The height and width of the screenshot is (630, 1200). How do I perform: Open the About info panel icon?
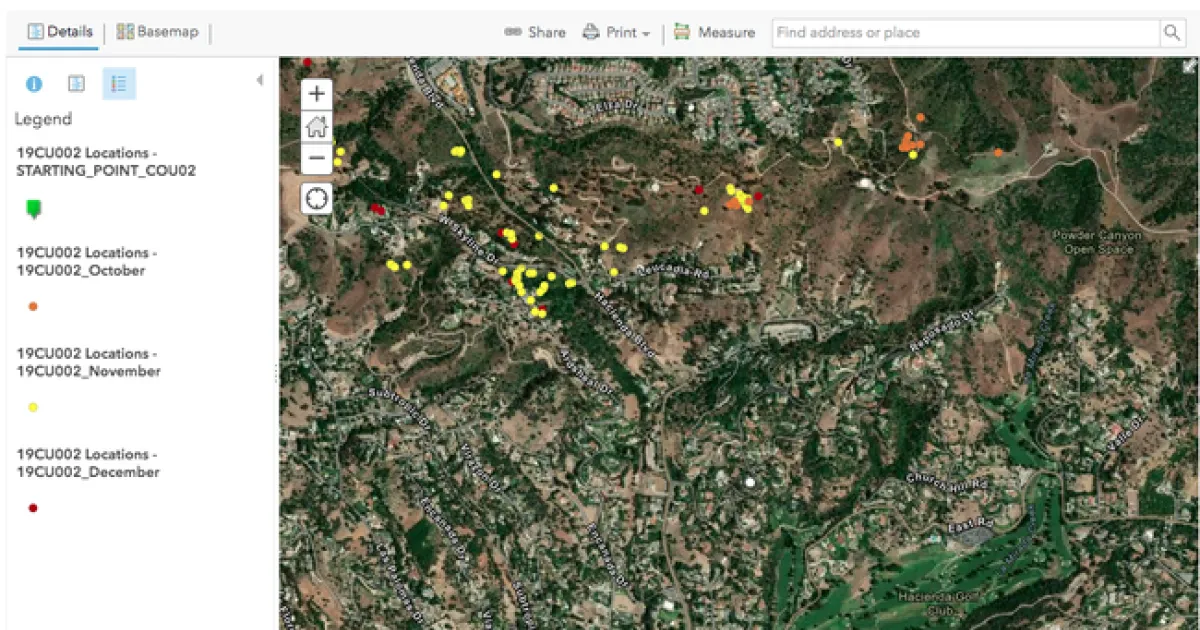click(34, 84)
